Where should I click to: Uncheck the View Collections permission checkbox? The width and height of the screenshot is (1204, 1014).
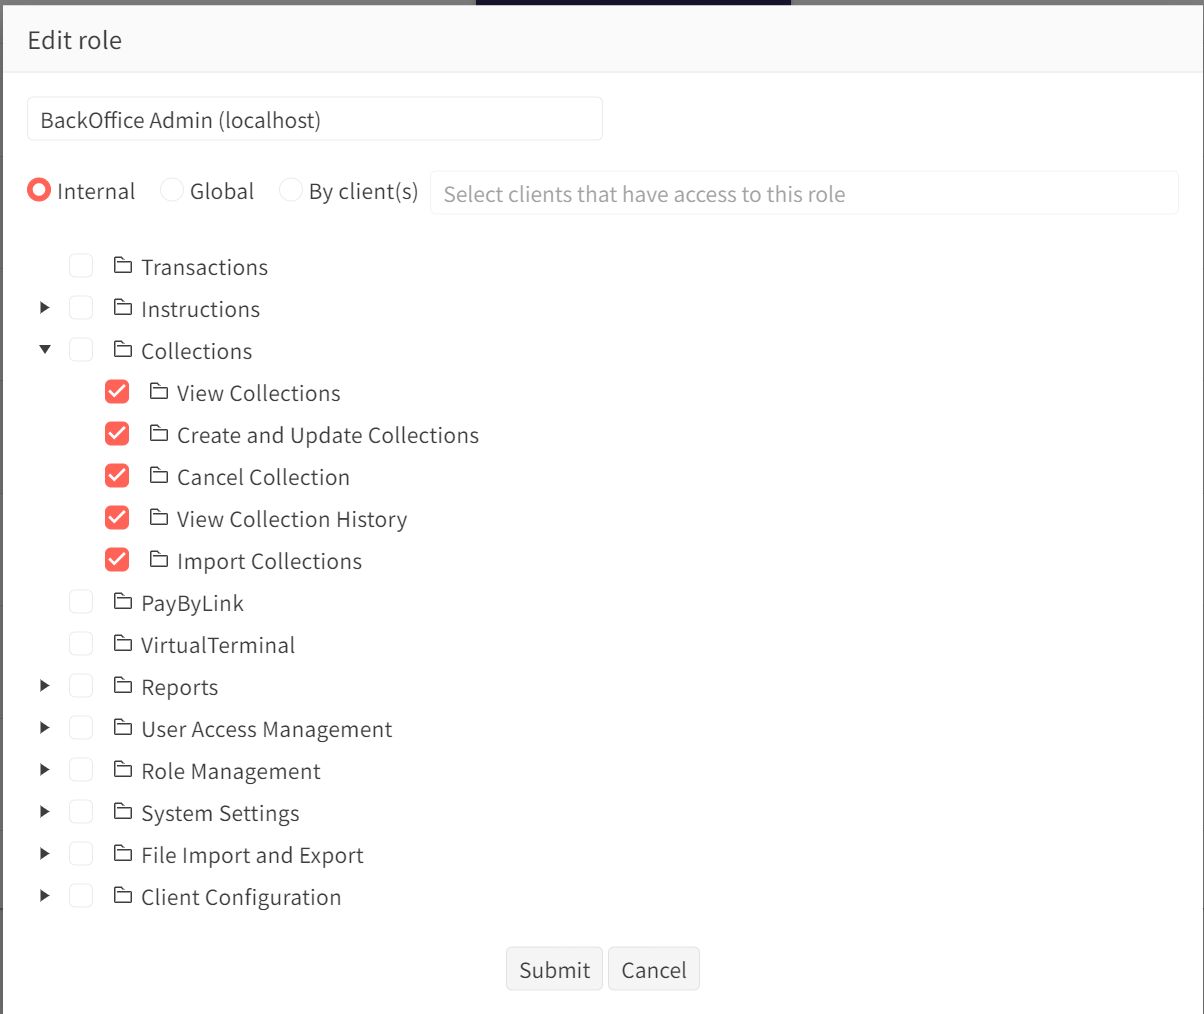(x=117, y=392)
